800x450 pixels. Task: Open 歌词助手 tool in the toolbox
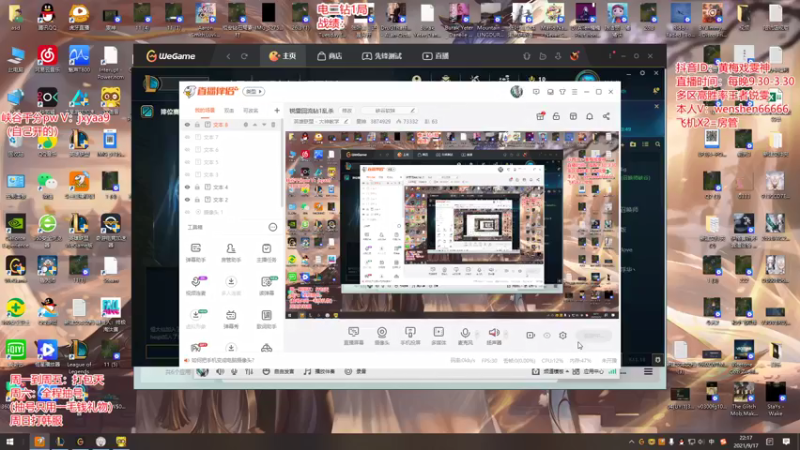click(x=266, y=319)
